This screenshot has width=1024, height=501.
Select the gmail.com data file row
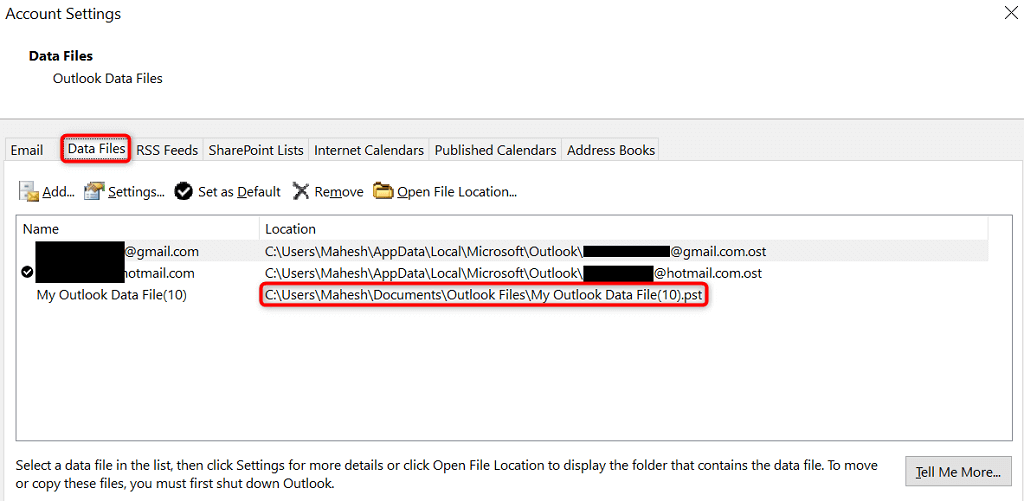[x=503, y=251]
